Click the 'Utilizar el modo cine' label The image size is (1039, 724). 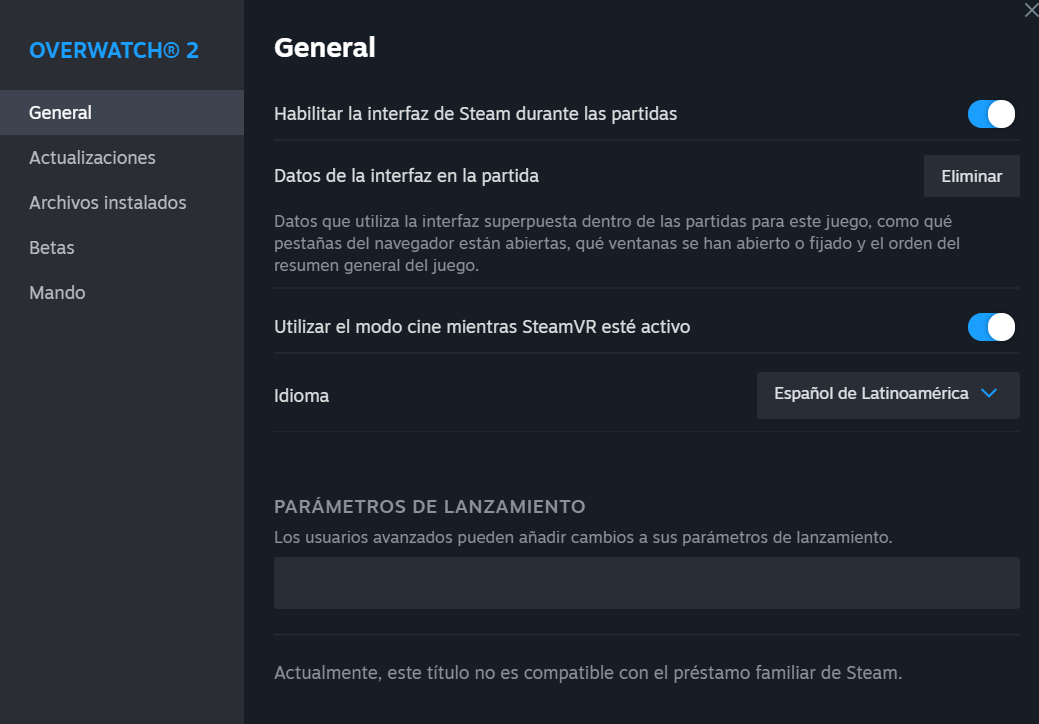point(482,327)
